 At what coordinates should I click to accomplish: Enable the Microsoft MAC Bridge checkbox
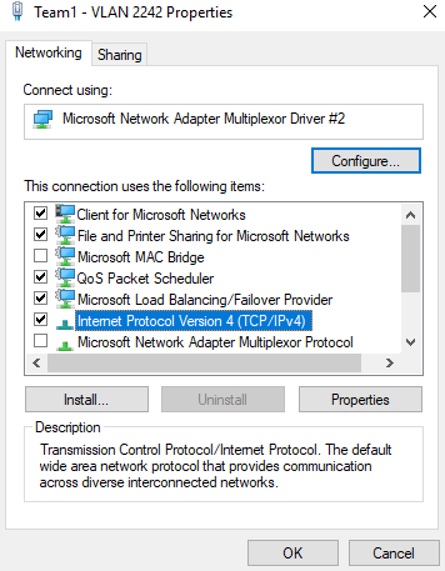(x=40, y=256)
